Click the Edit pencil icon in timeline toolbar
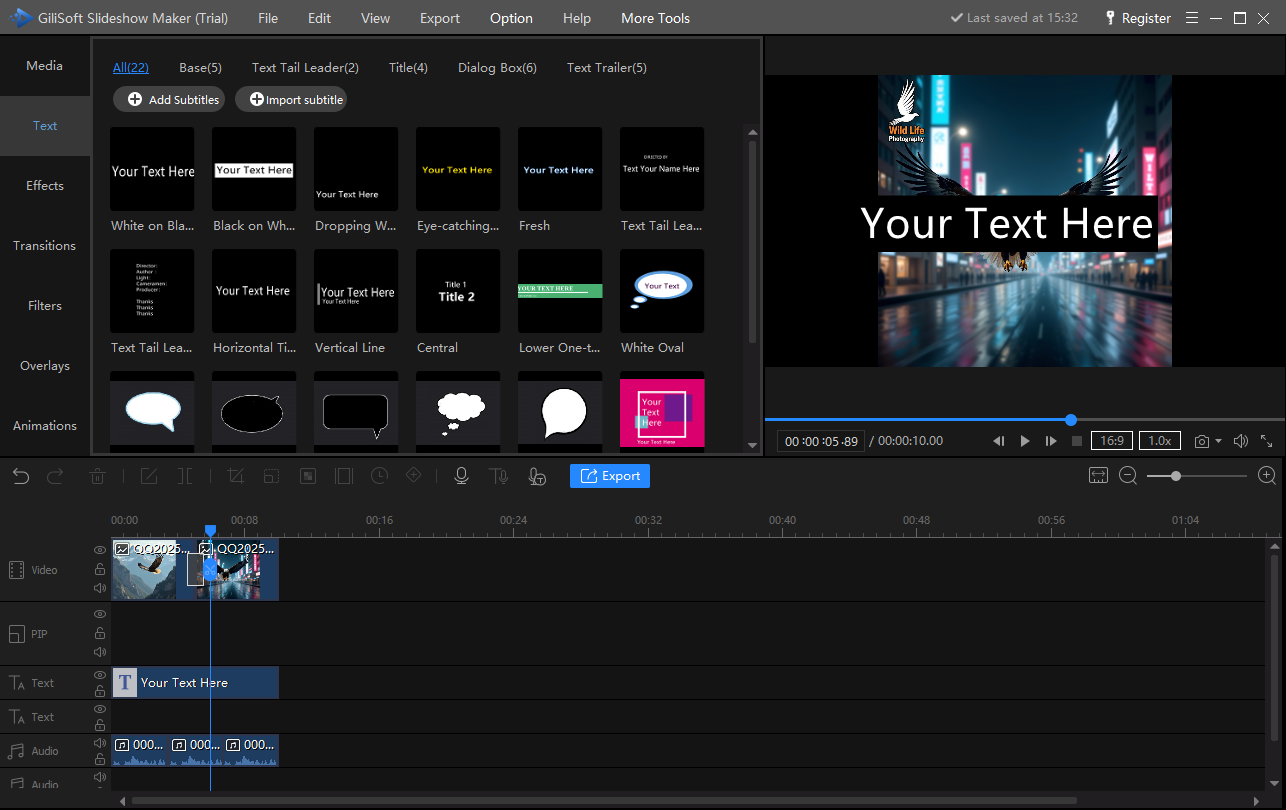The image size is (1286, 810). click(149, 476)
